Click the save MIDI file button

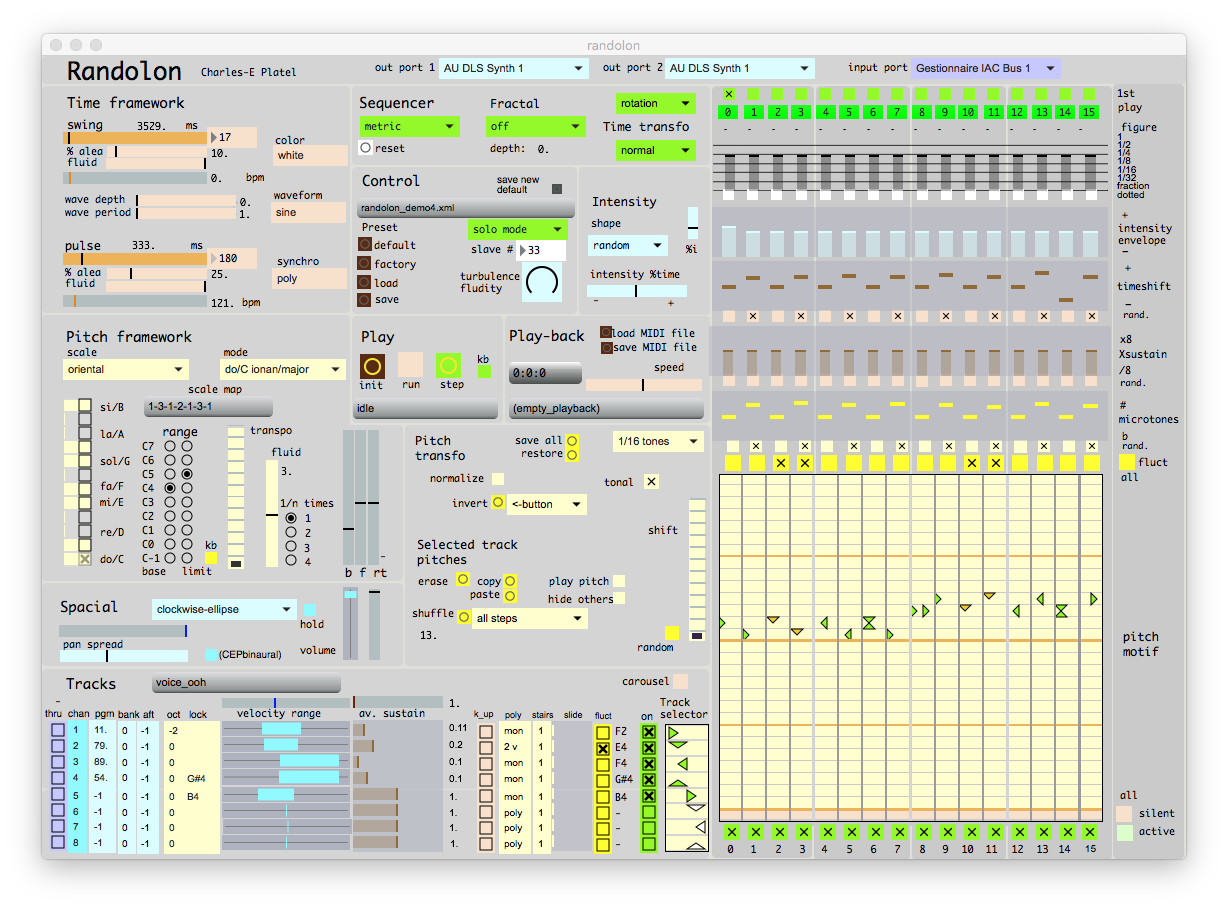click(x=606, y=348)
